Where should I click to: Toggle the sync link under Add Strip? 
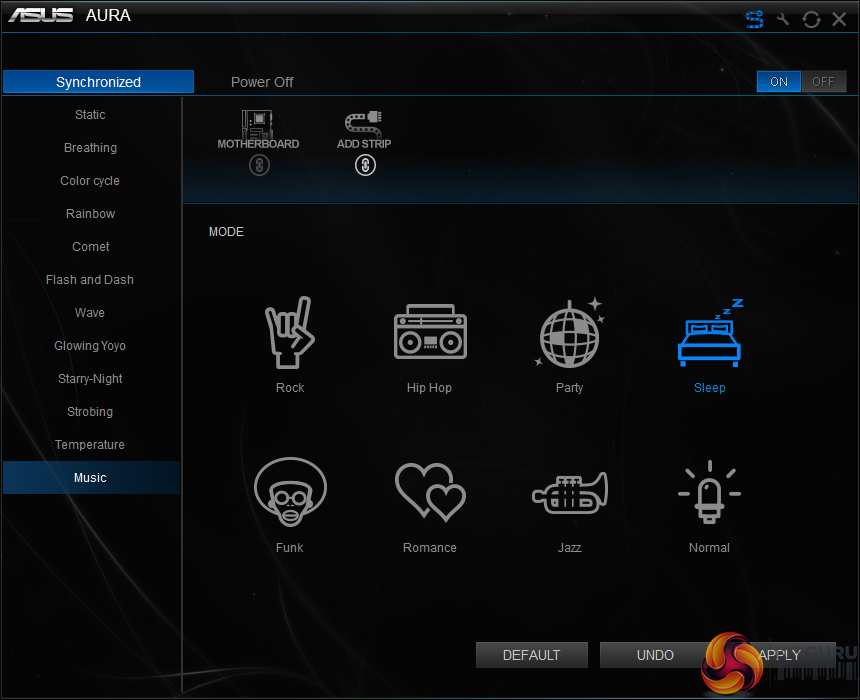(365, 165)
